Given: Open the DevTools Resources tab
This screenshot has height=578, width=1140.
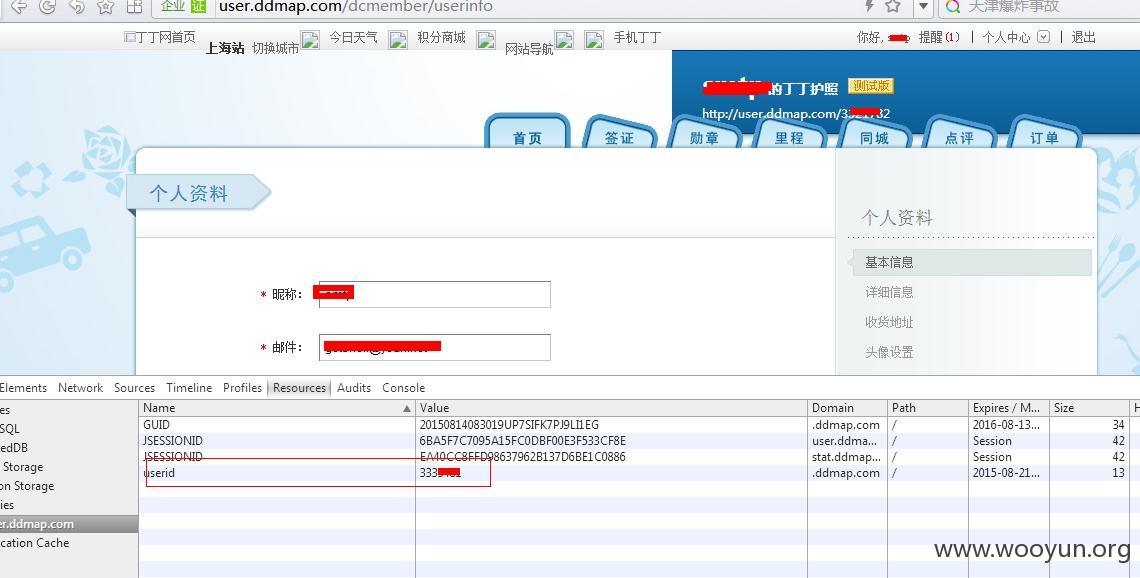Looking at the screenshot, I should tap(300, 388).
